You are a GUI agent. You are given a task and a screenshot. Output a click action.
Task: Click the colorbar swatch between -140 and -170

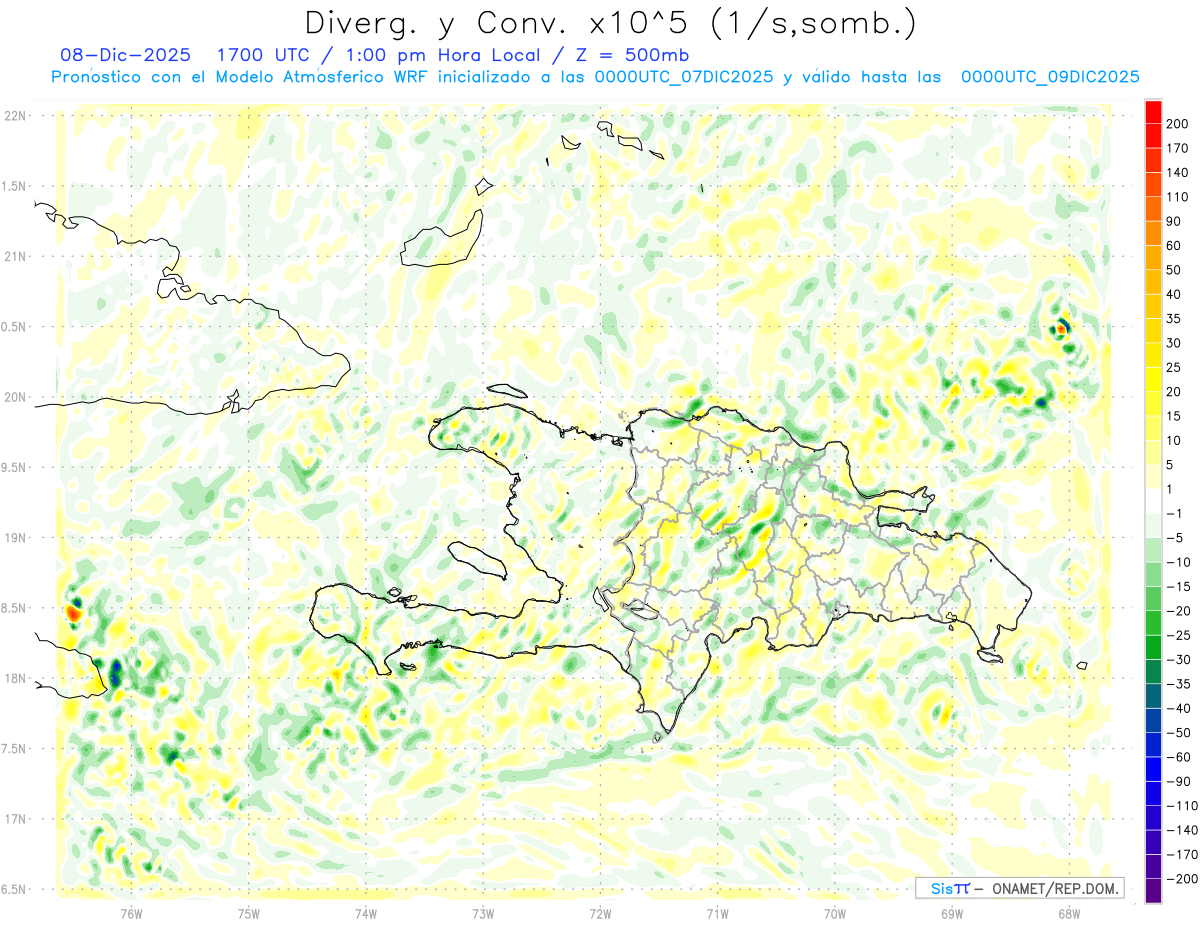[x=1153, y=843]
